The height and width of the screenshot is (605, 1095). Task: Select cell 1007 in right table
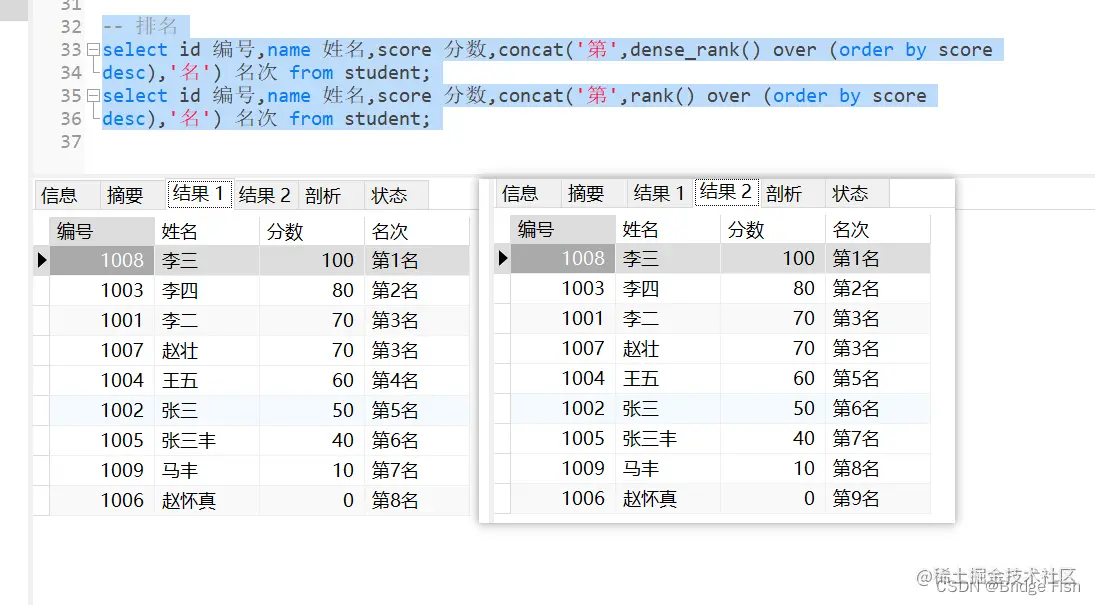563,348
